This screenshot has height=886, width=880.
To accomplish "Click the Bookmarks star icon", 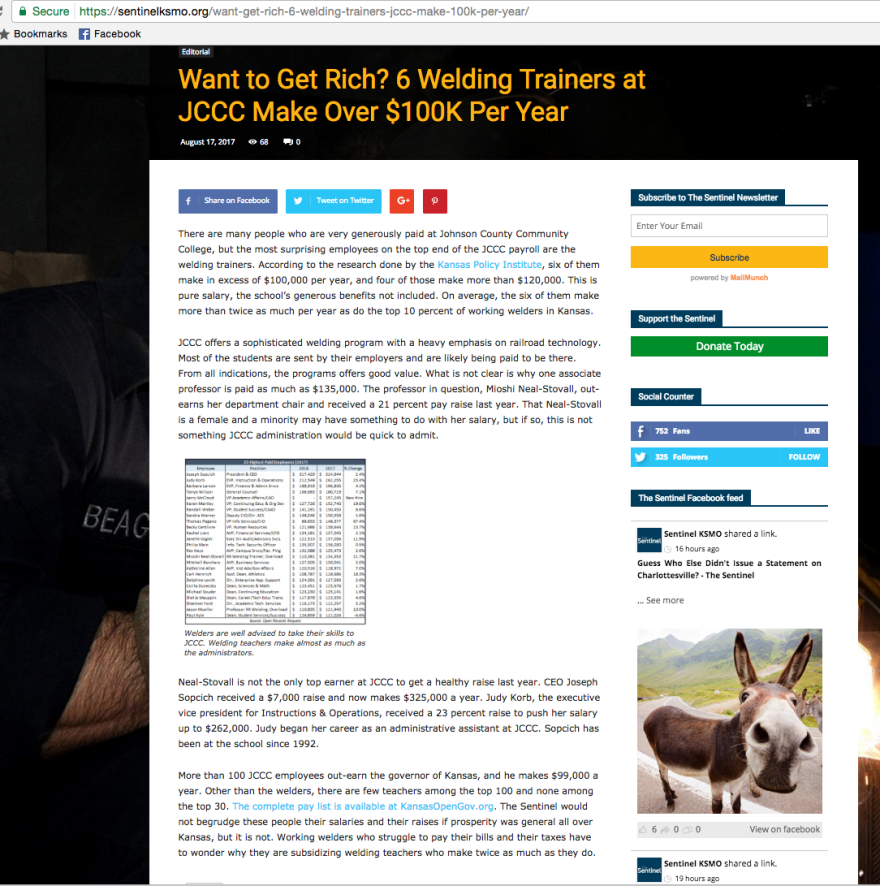I will (x=5, y=34).
